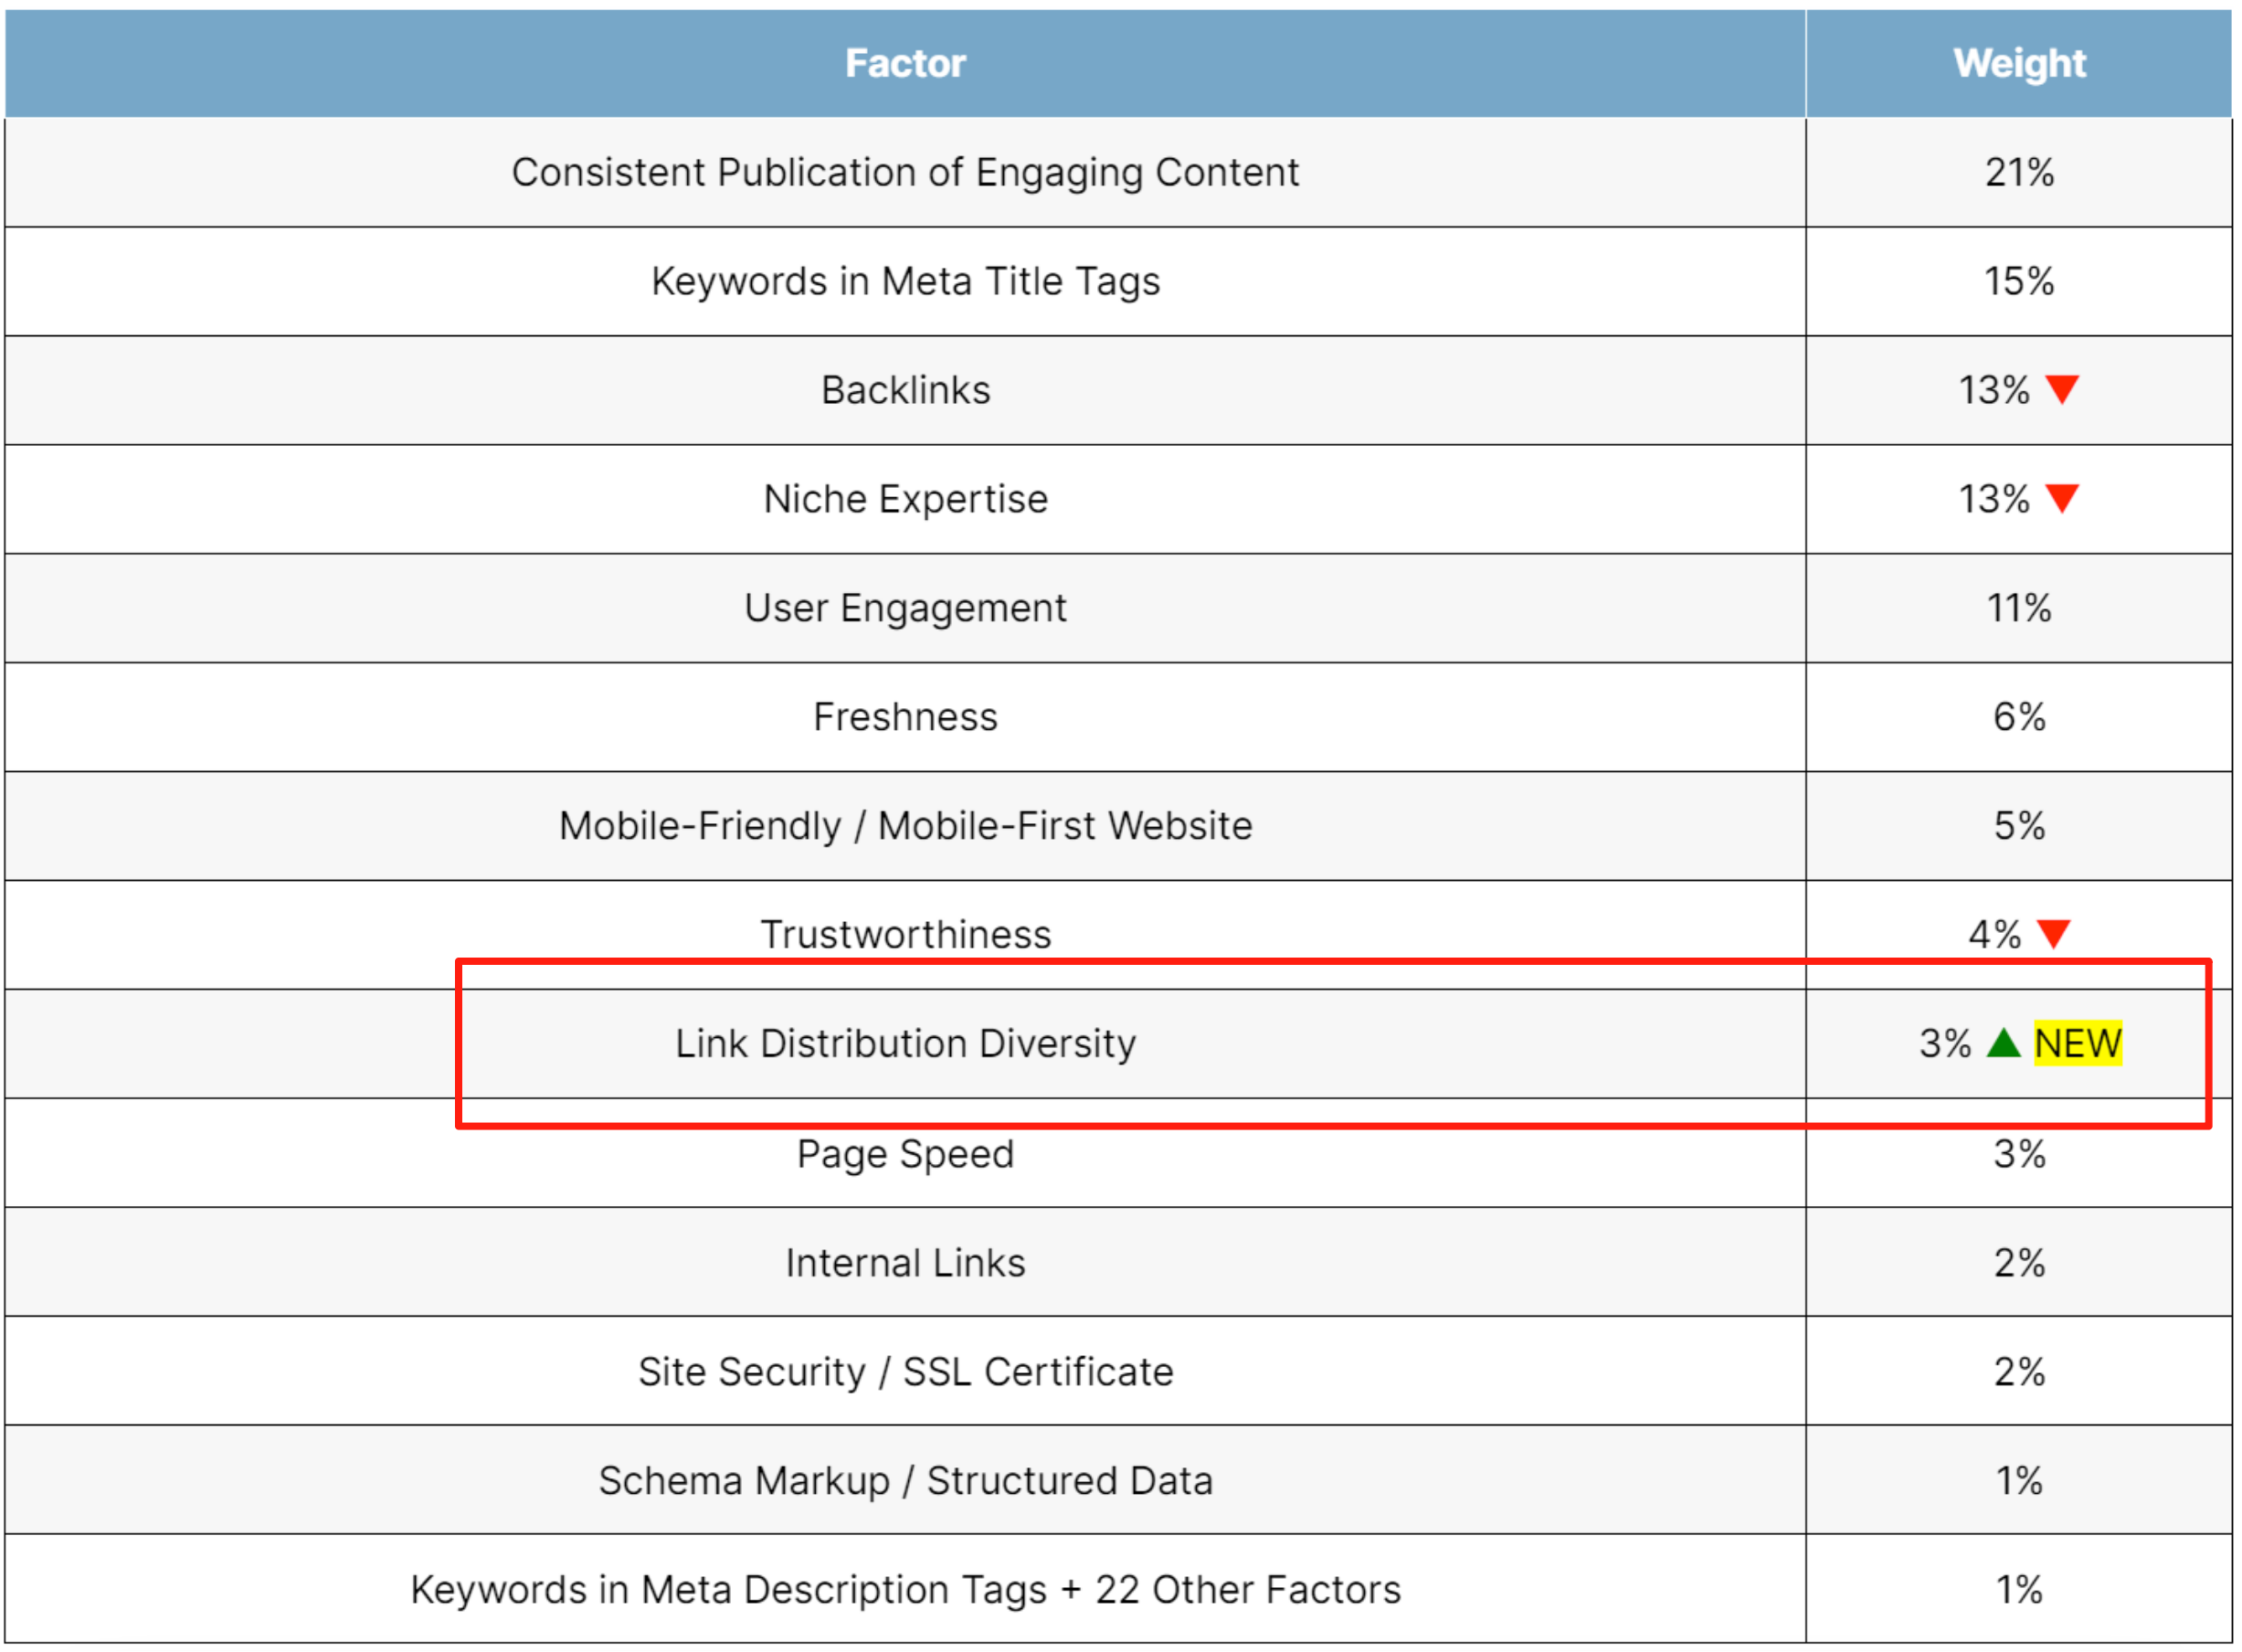
Task: Click the red down arrow next to Trustworthiness 4%
Action: [2053, 933]
